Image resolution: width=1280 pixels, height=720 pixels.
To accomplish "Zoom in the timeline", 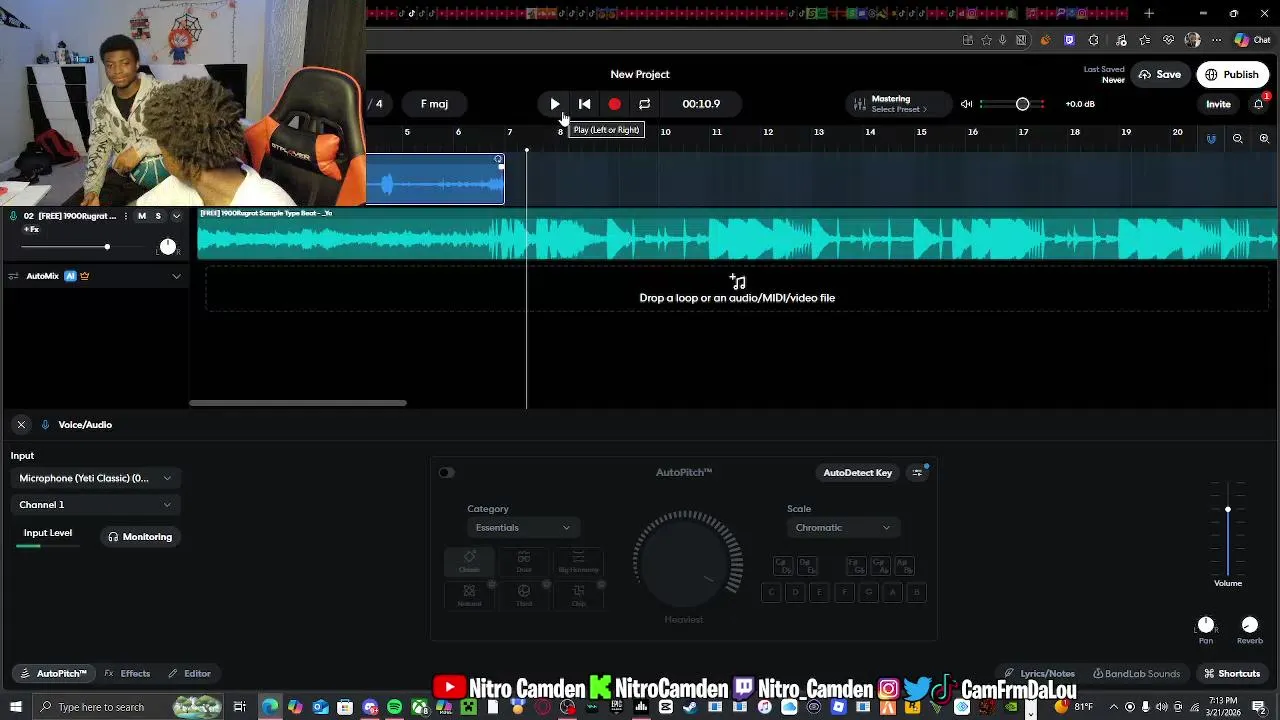I will 1264,139.
